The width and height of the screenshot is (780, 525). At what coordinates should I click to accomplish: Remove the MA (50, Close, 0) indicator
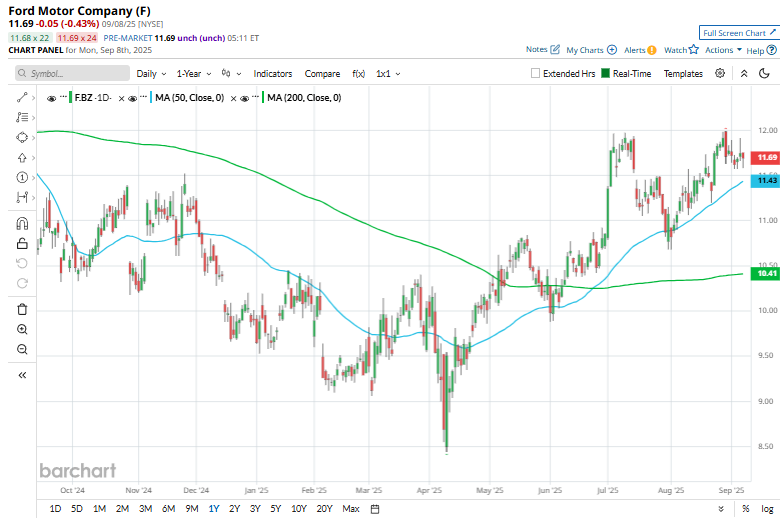pos(233,99)
